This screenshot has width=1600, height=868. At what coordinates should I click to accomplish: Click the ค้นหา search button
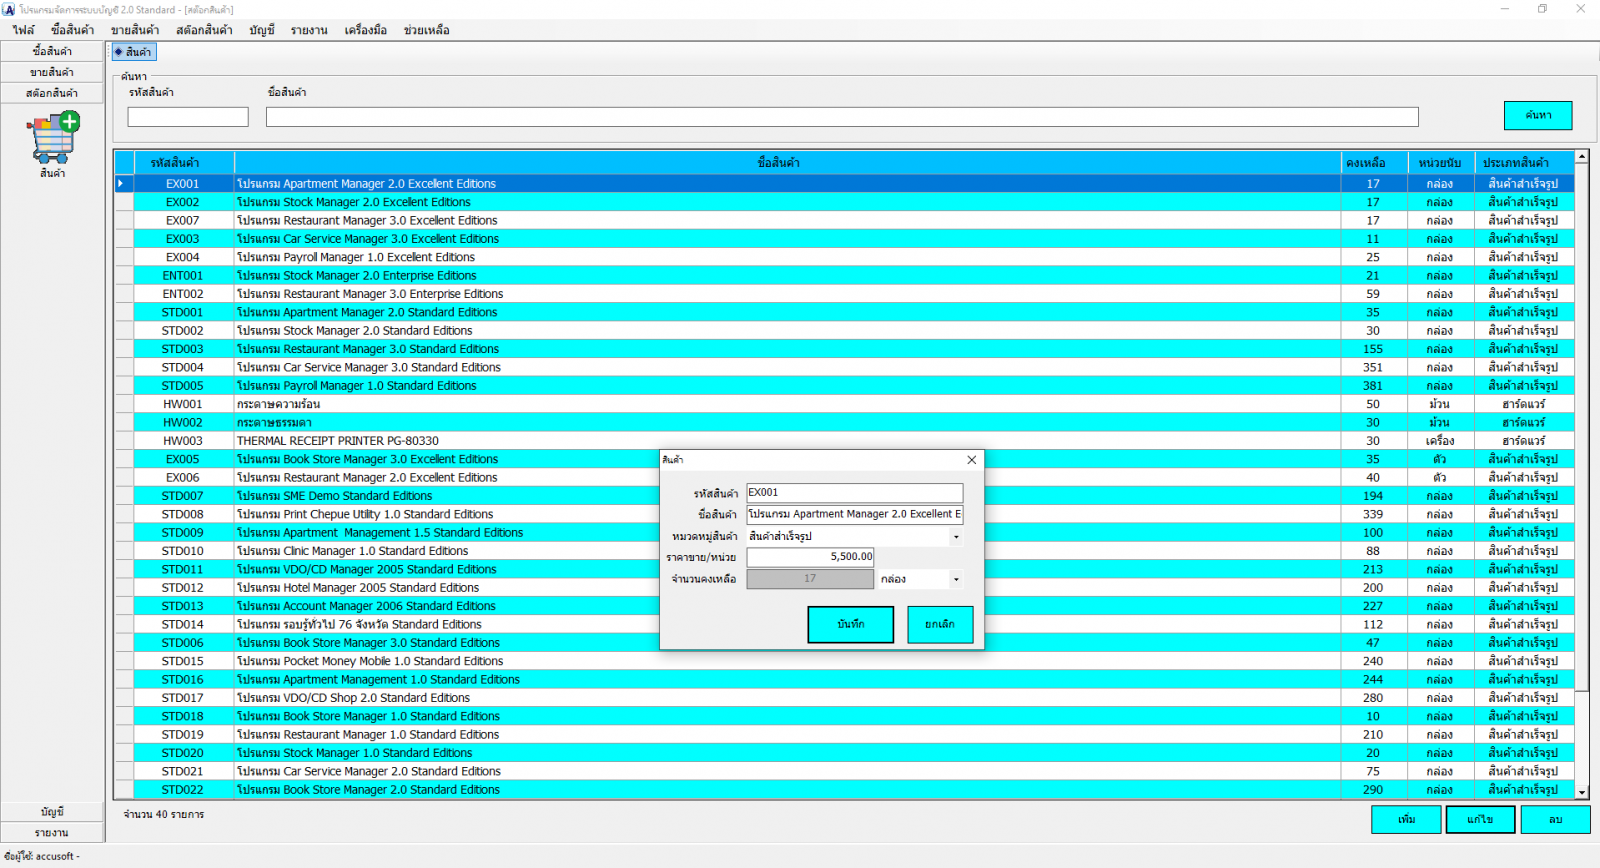coord(1537,116)
